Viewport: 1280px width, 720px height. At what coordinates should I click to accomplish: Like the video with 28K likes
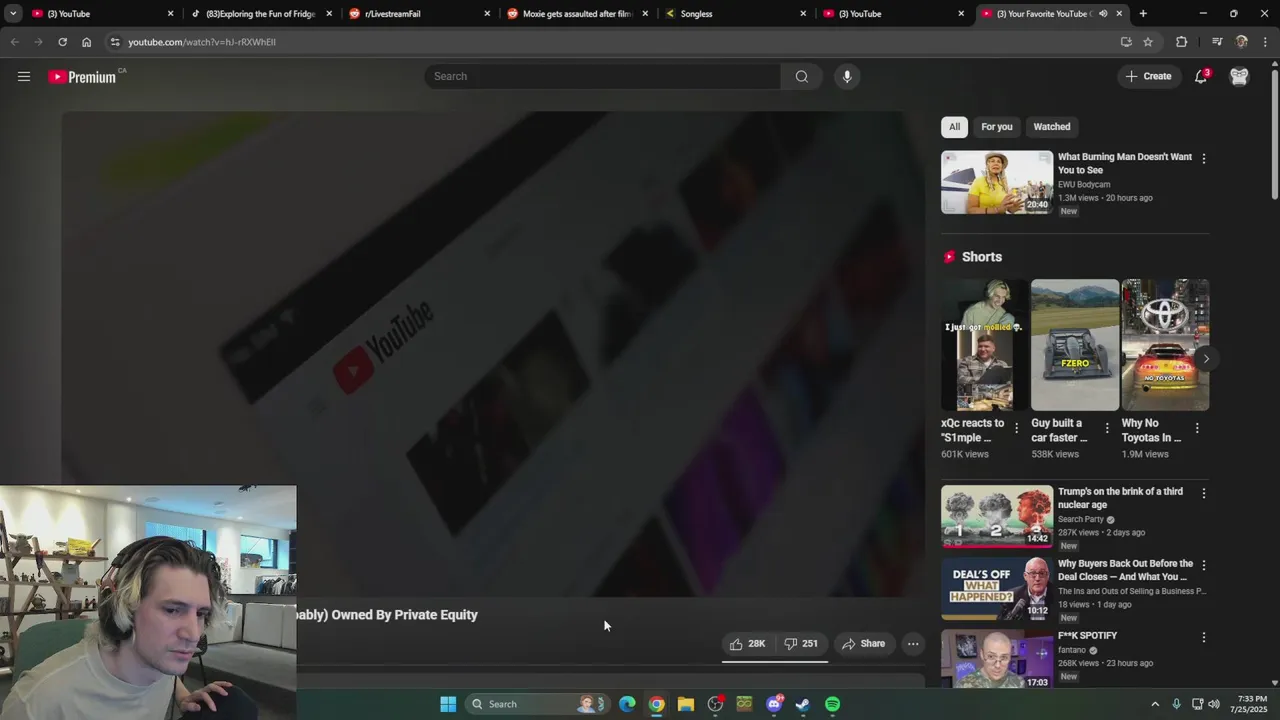pyautogui.click(x=747, y=644)
